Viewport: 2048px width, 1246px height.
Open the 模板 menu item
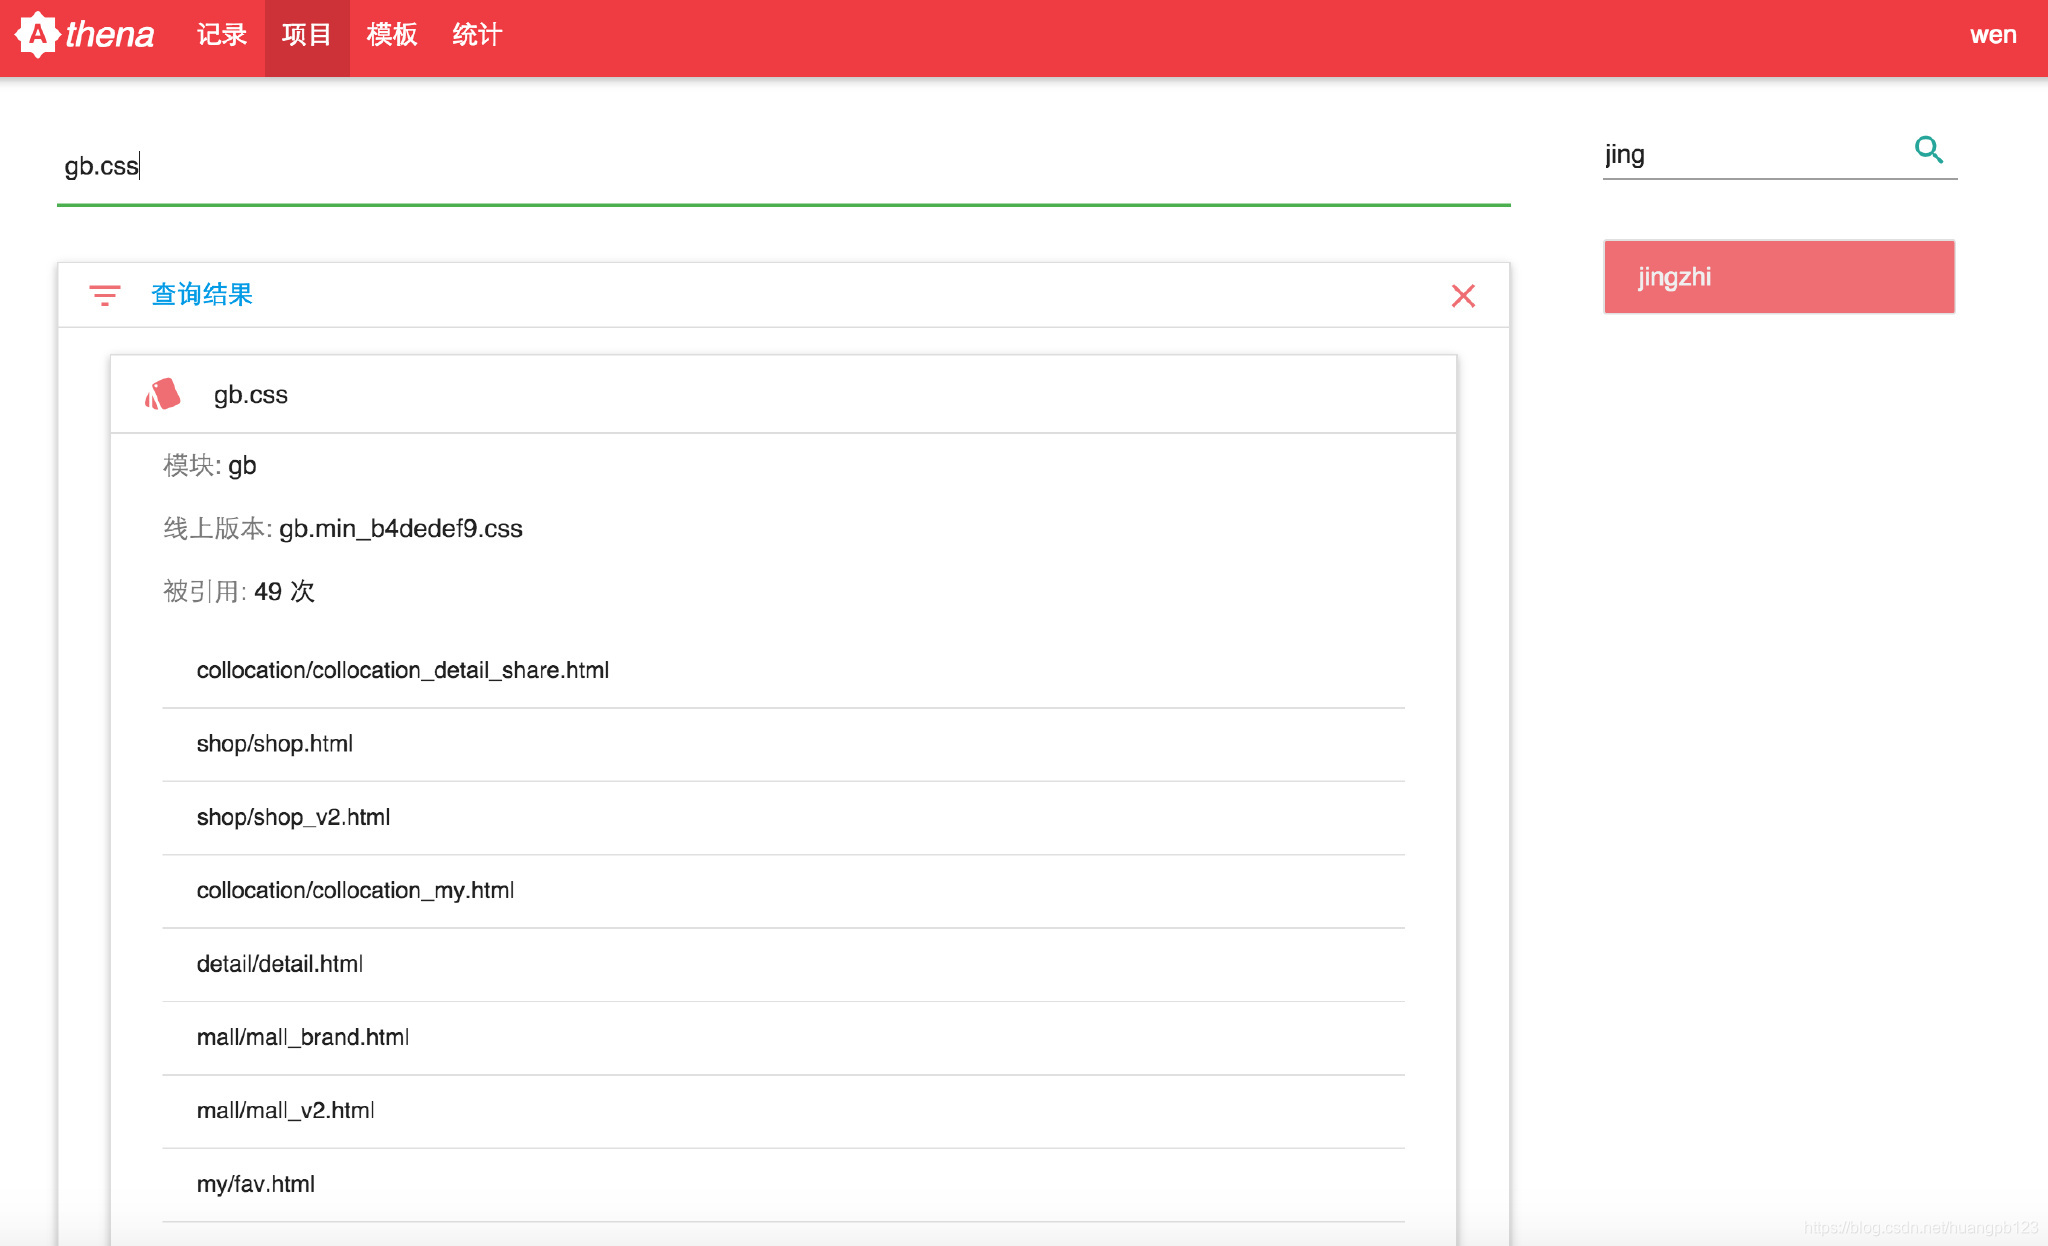(391, 35)
